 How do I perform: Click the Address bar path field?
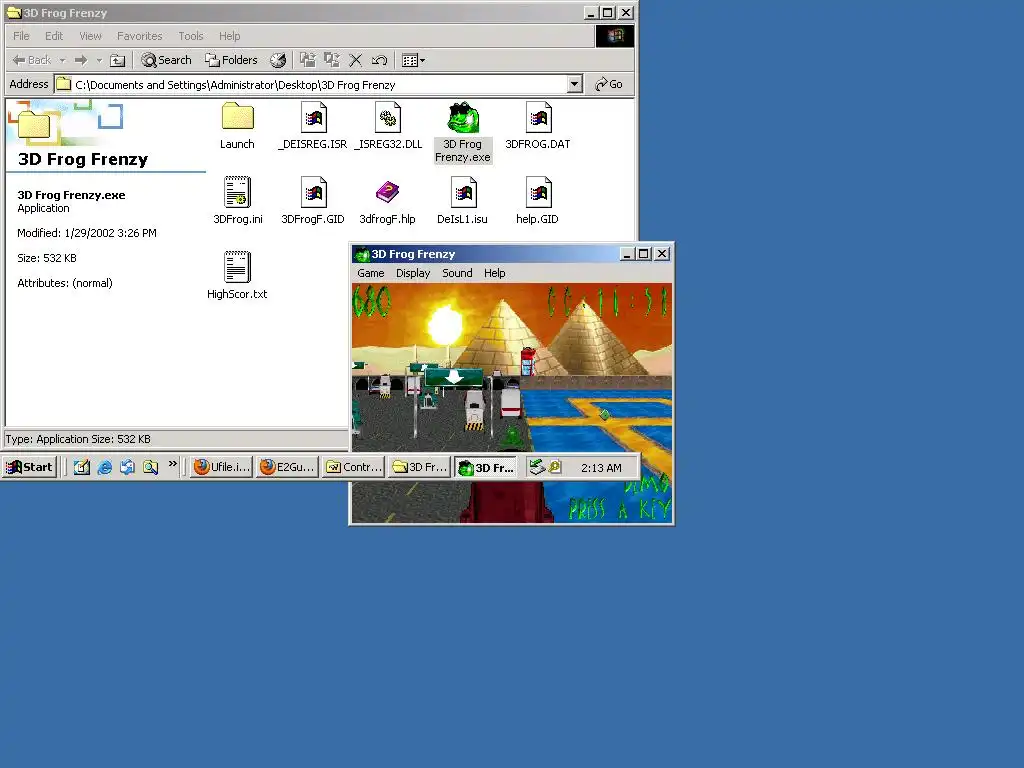[311, 84]
